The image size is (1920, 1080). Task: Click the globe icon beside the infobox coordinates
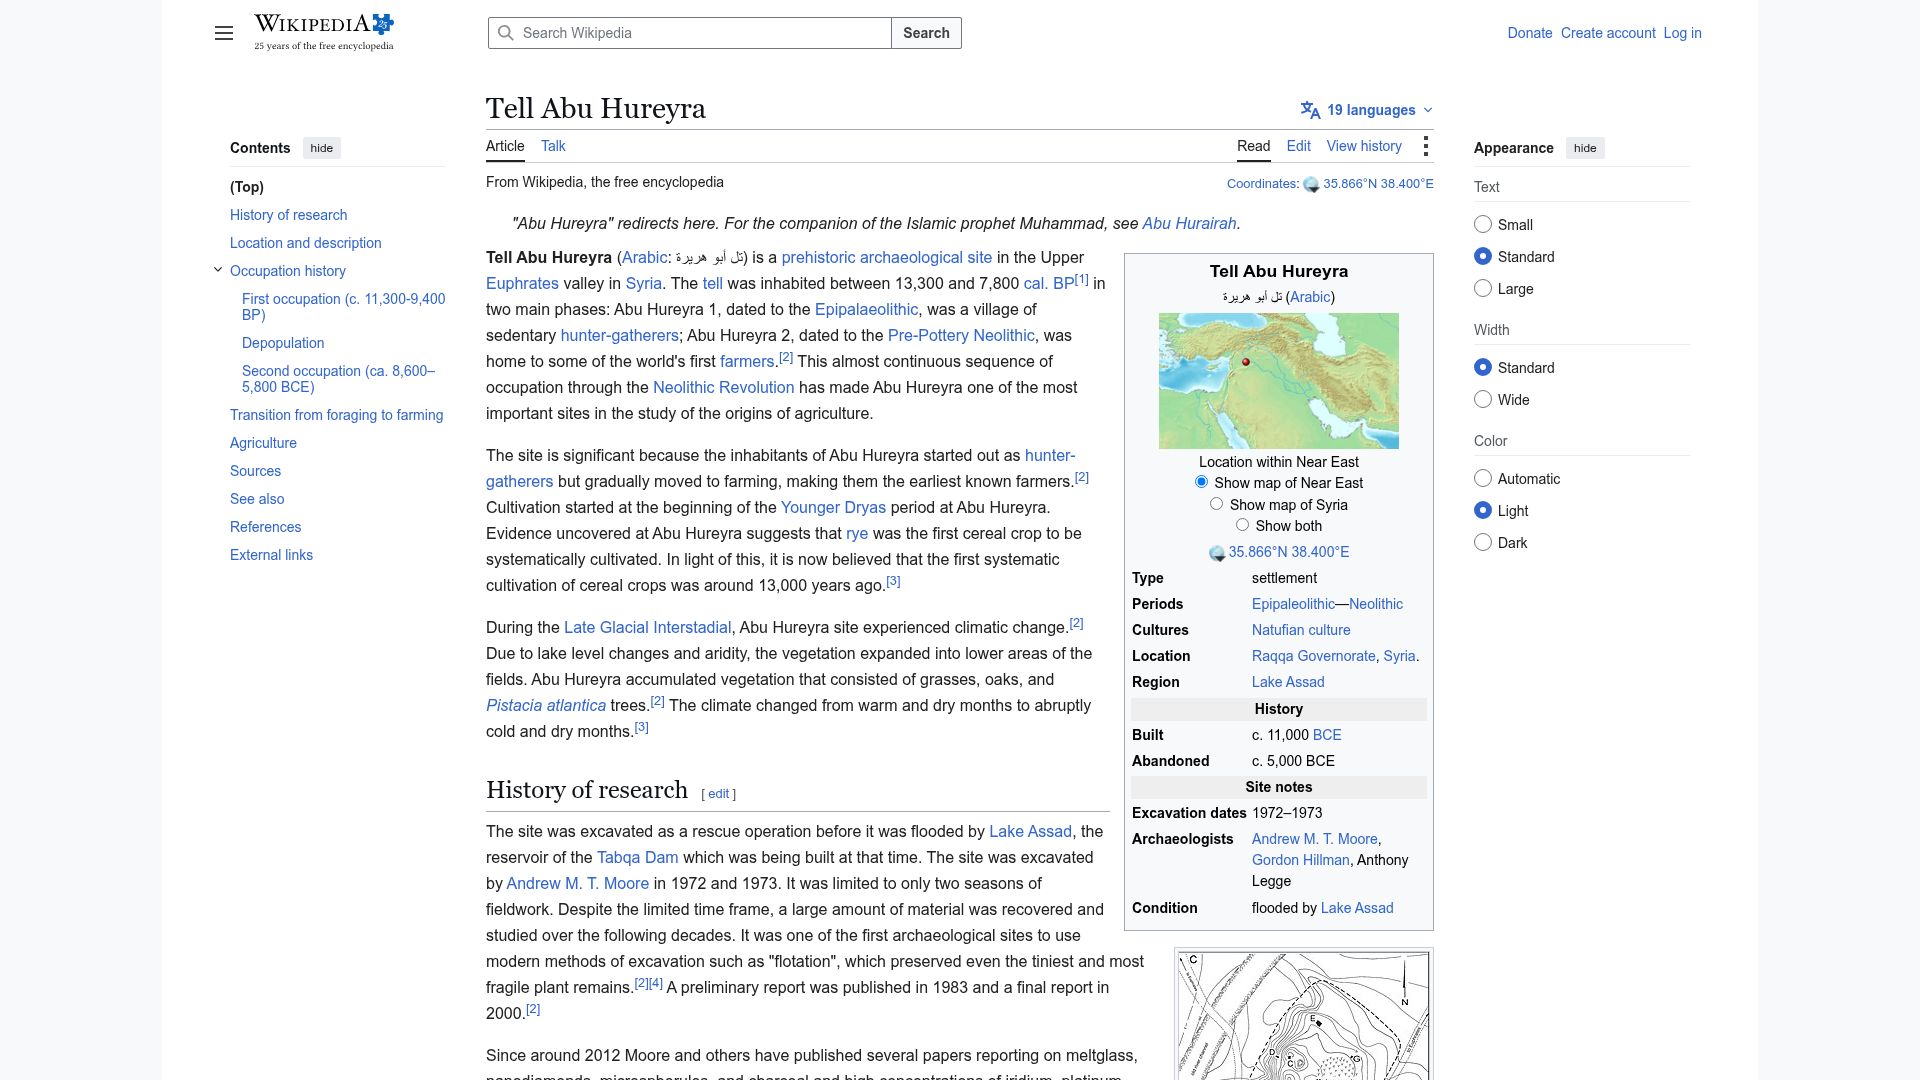point(1217,553)
